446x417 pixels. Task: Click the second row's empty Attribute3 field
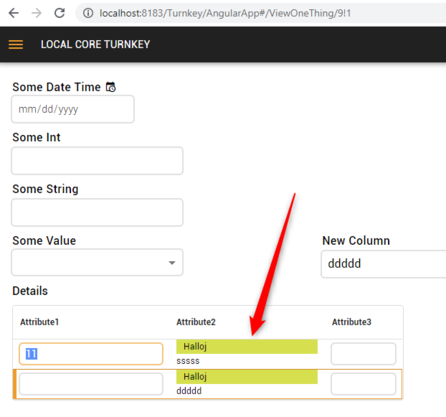click(364, 384)
